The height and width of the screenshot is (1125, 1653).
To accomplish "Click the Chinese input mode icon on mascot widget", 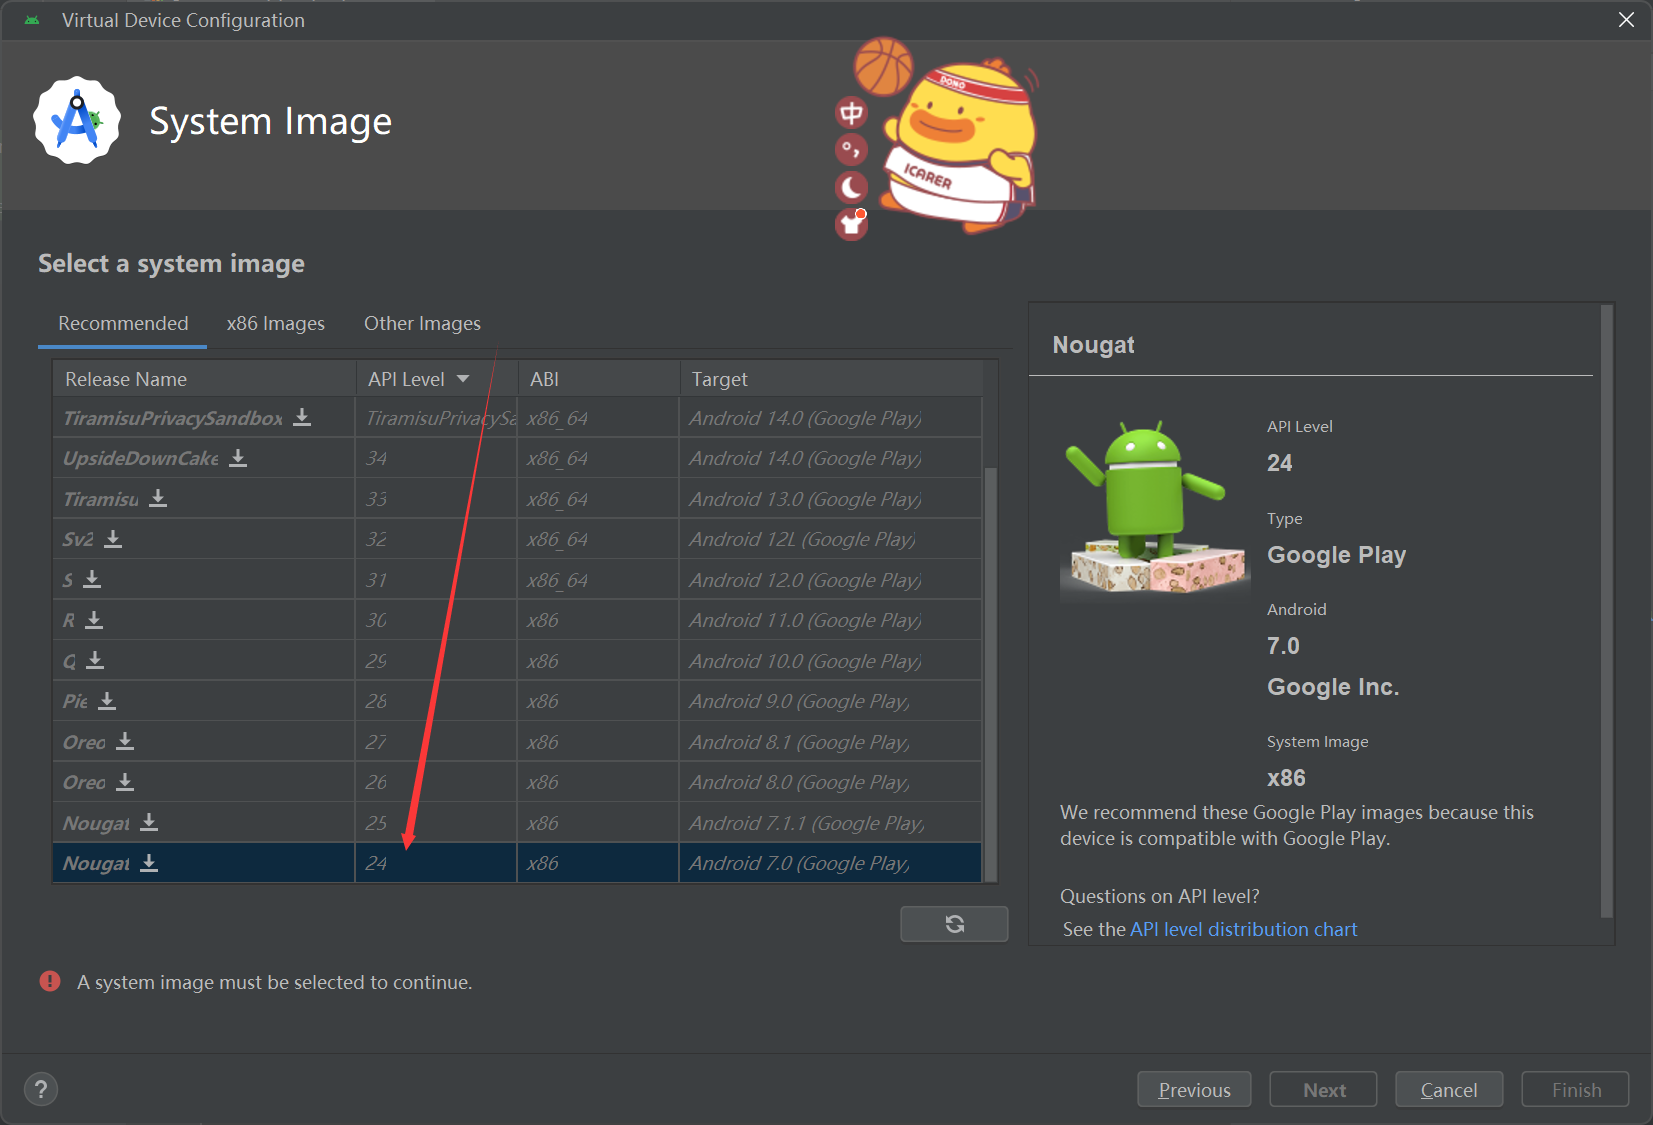I will [x=851, y=113].
